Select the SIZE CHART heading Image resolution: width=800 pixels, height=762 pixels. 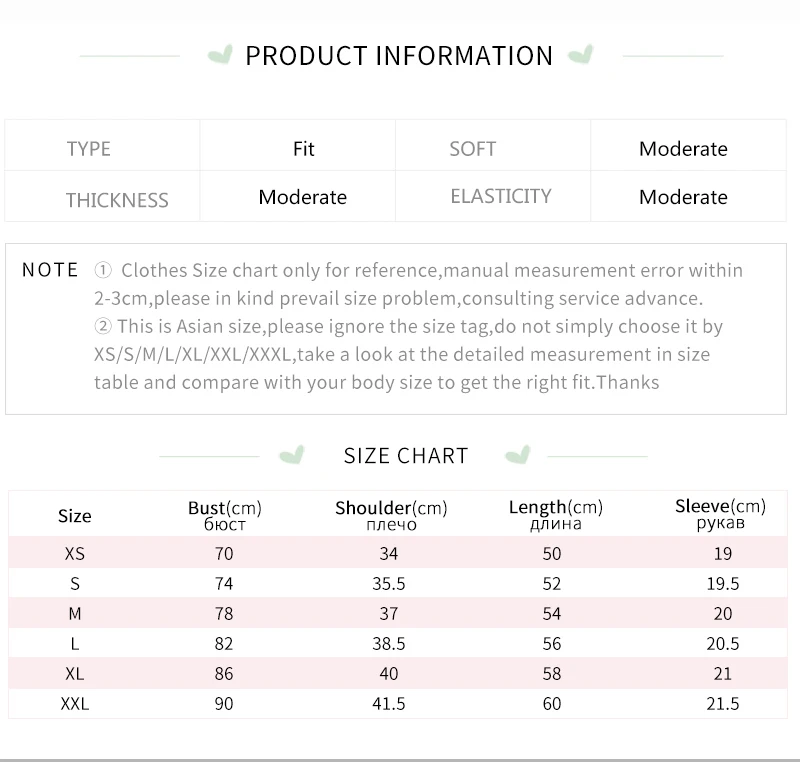406,455
